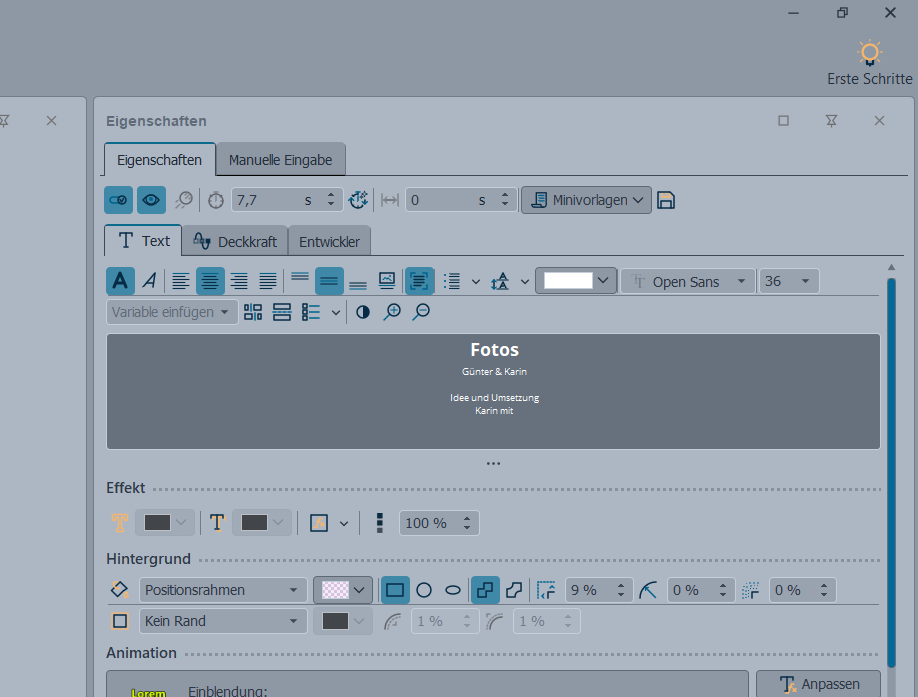
Task: Click the contrast half-circle icon
Action: tap(363, 312)
